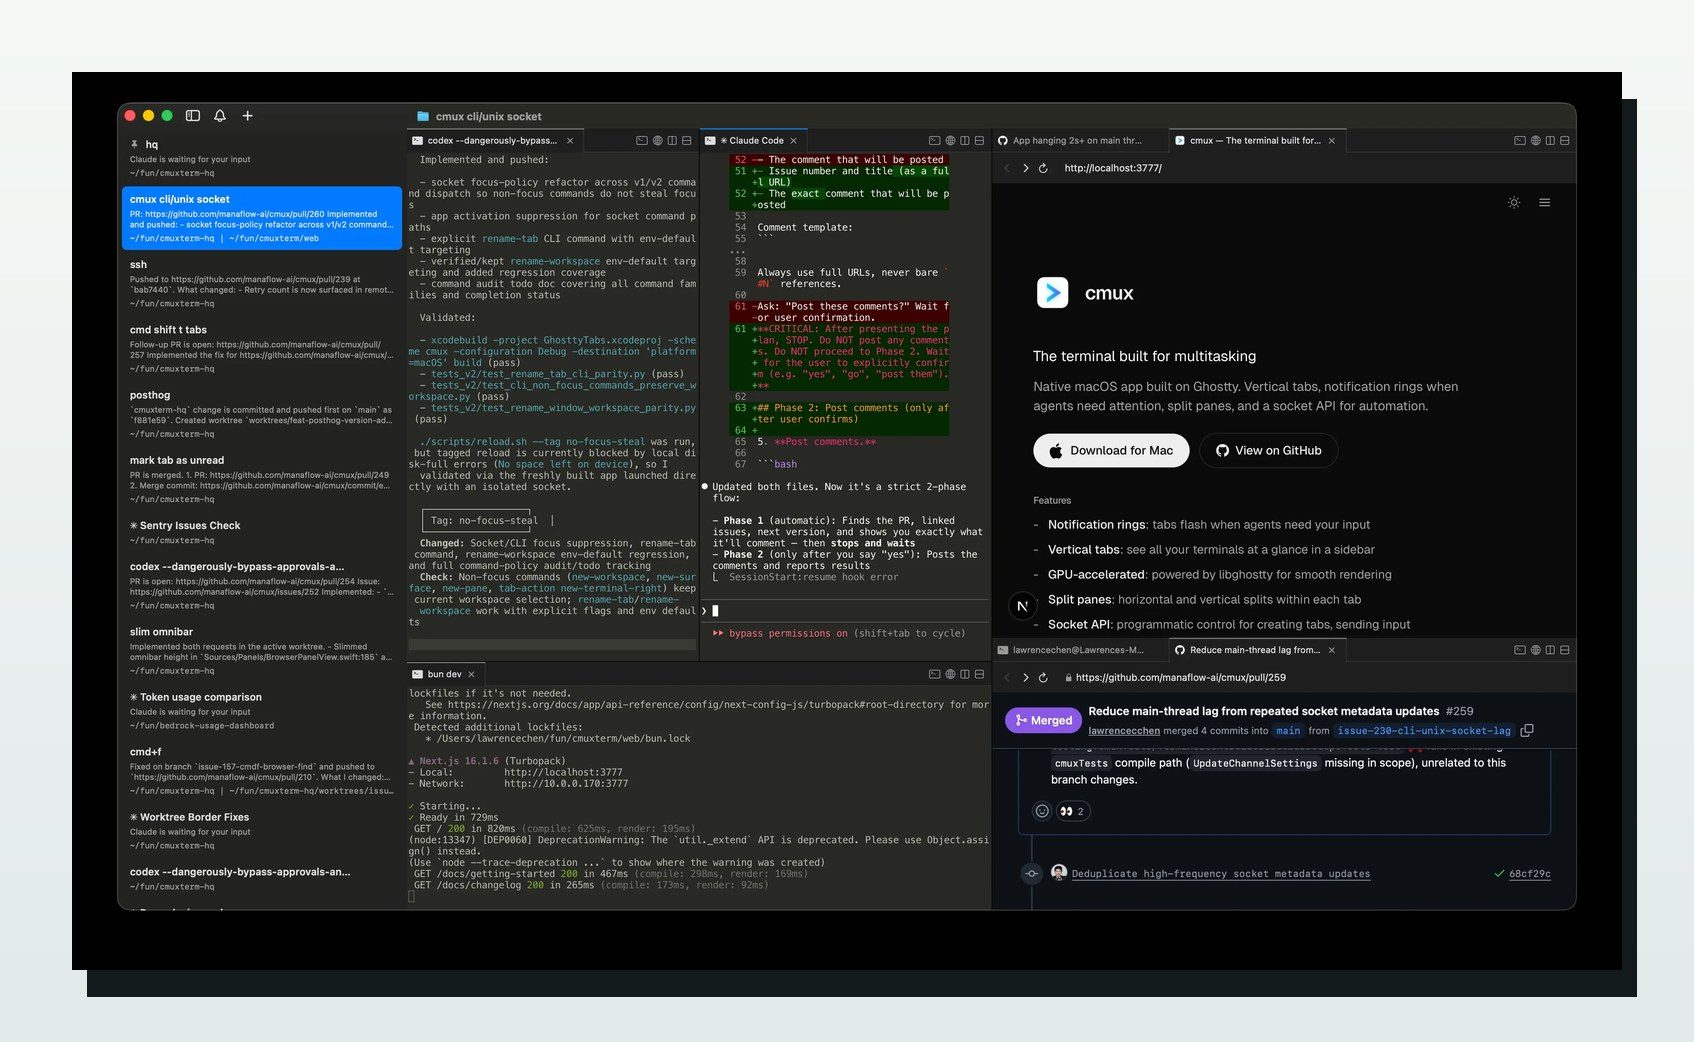Select hq workspace in sidebar

pyautogui.click(x=261, y=158)
